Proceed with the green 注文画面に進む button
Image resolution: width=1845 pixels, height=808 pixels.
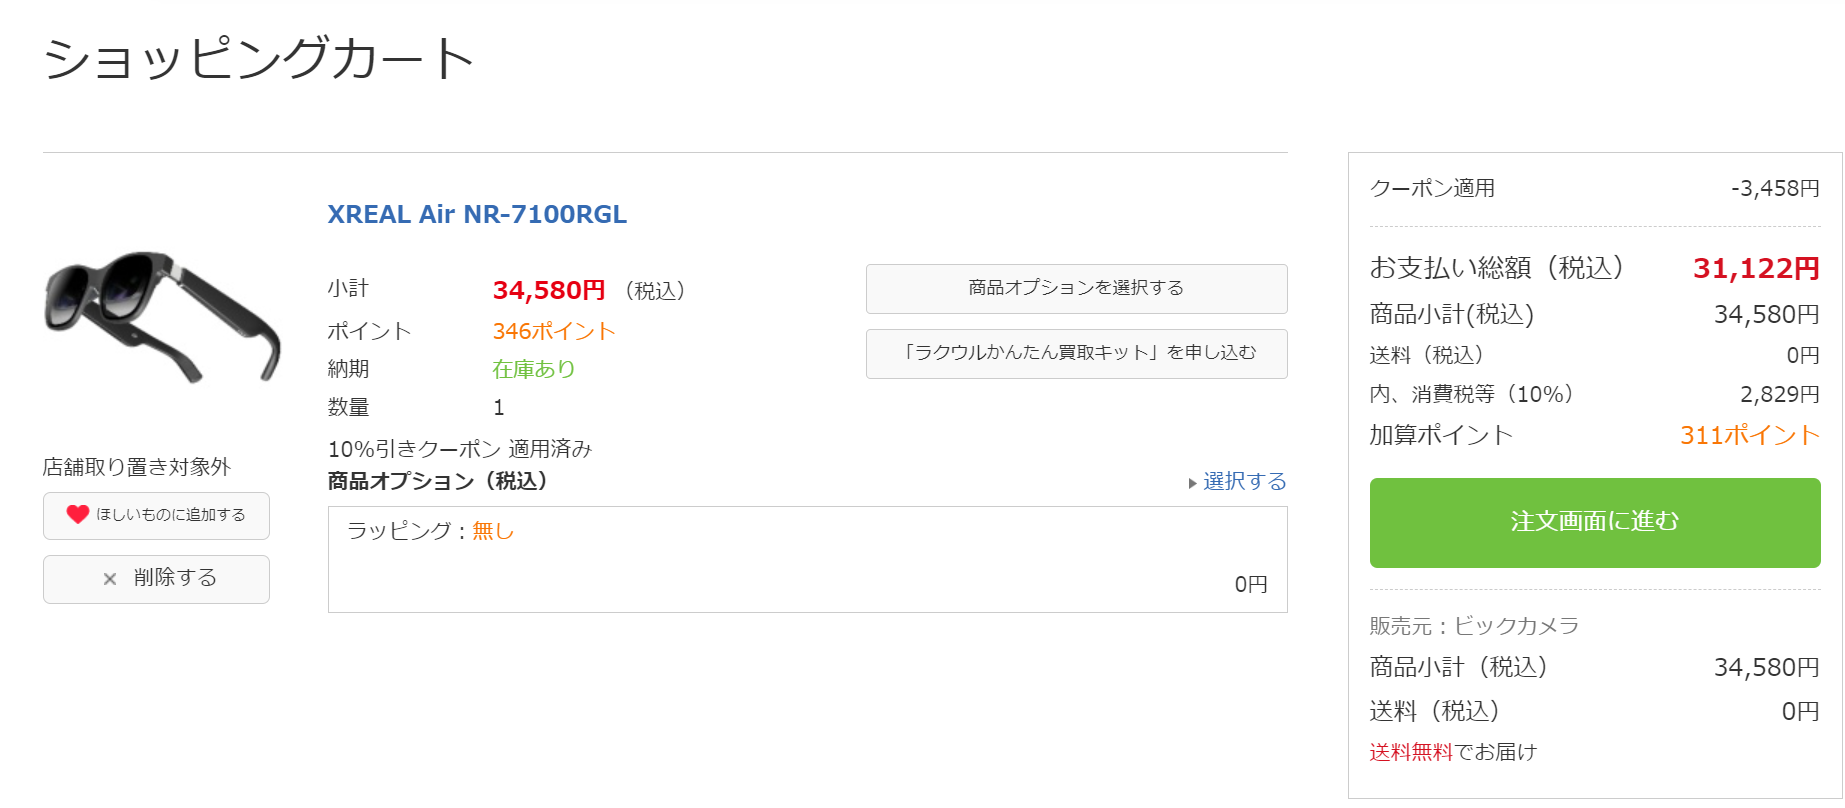tap(1594, 522)
